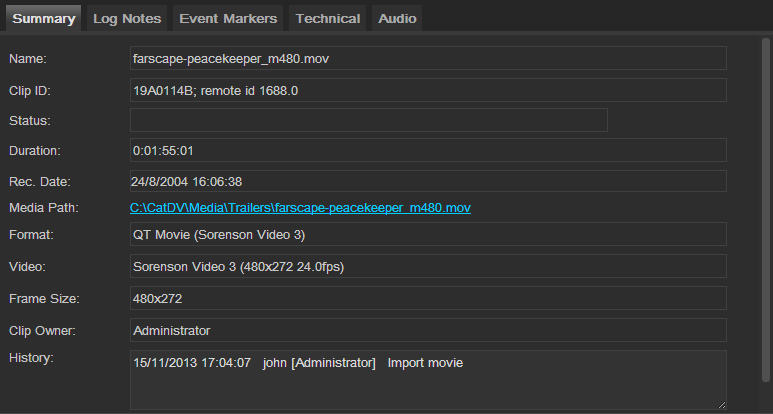
Task: Focus the empty Status field
Action: [369, 120]
